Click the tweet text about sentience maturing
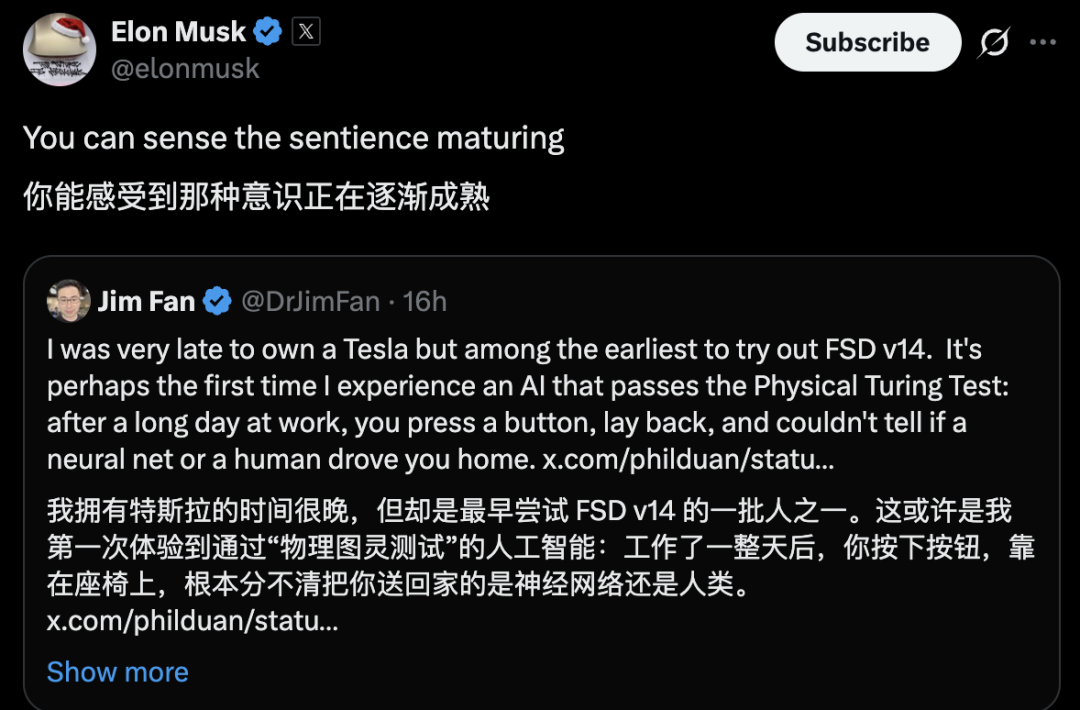This screenshot has width=1080, height=710. coord(293,138)
